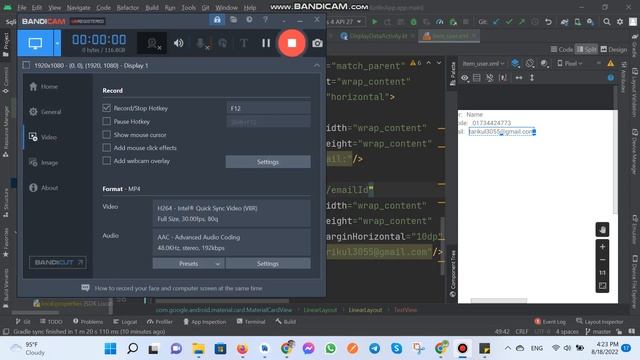Viewport: 640px width, 360px height.
Task: Open recording mode dropdown arrow
Action: (57, 43)
